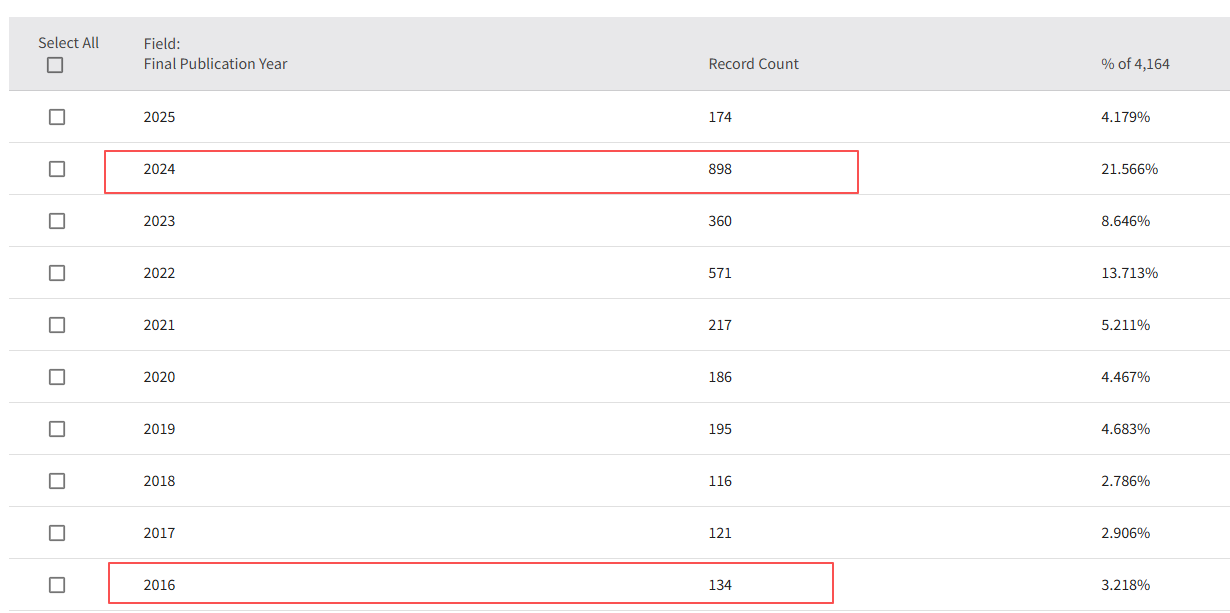Image resolution: width=1230 pixels, height=613 pixels.
Task: Check the box next to 2016
Action: [x=57, y=585]
